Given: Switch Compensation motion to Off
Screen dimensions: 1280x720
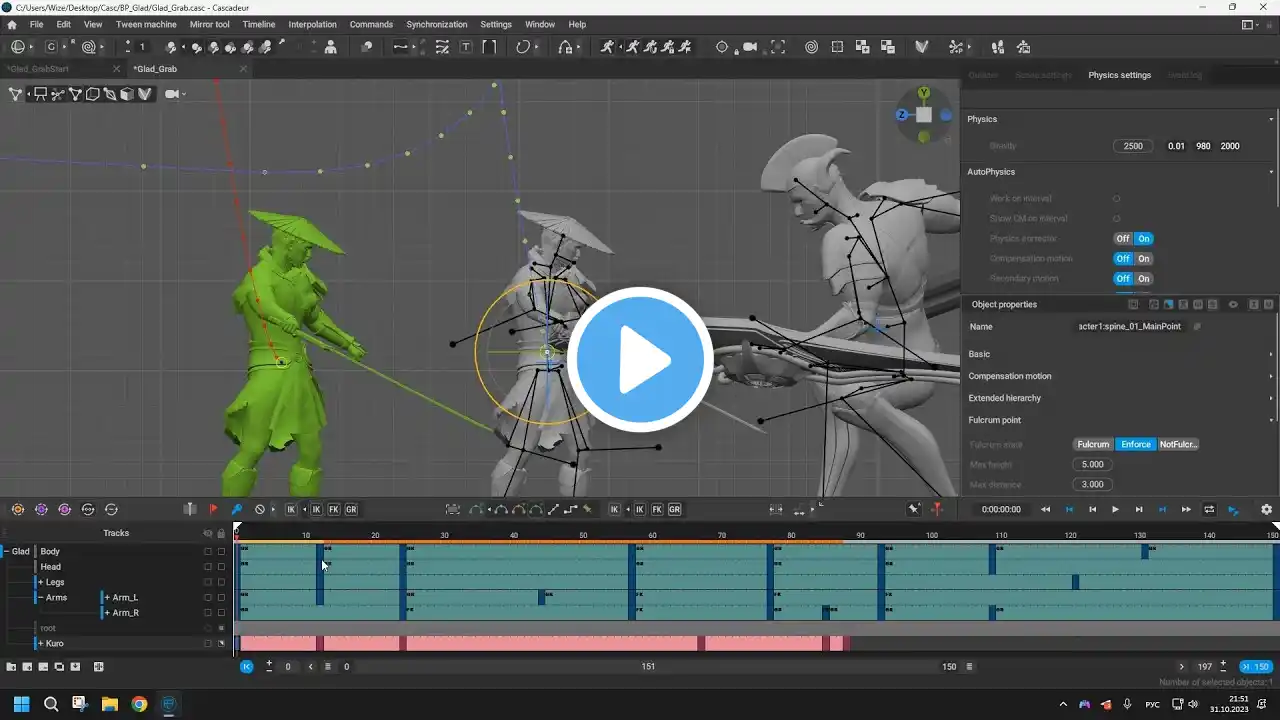Looking at the screenshot, I should click(1123, 259).
